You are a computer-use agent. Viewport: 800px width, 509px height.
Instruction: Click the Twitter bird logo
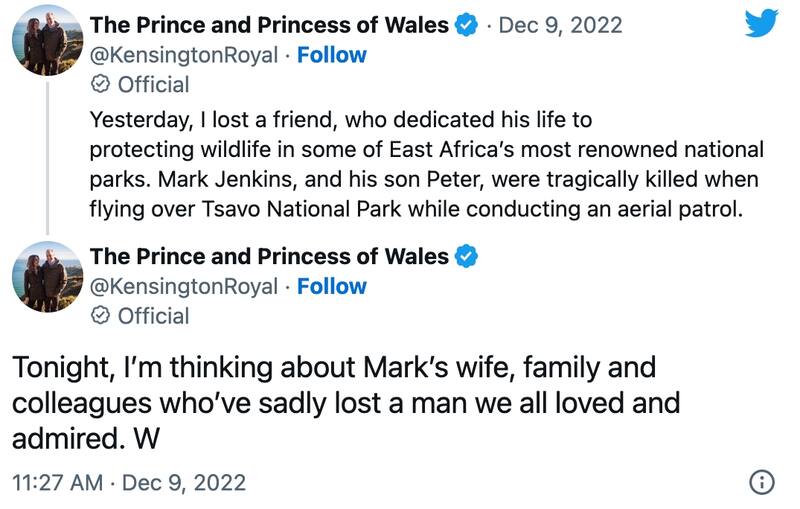[761, 24]
